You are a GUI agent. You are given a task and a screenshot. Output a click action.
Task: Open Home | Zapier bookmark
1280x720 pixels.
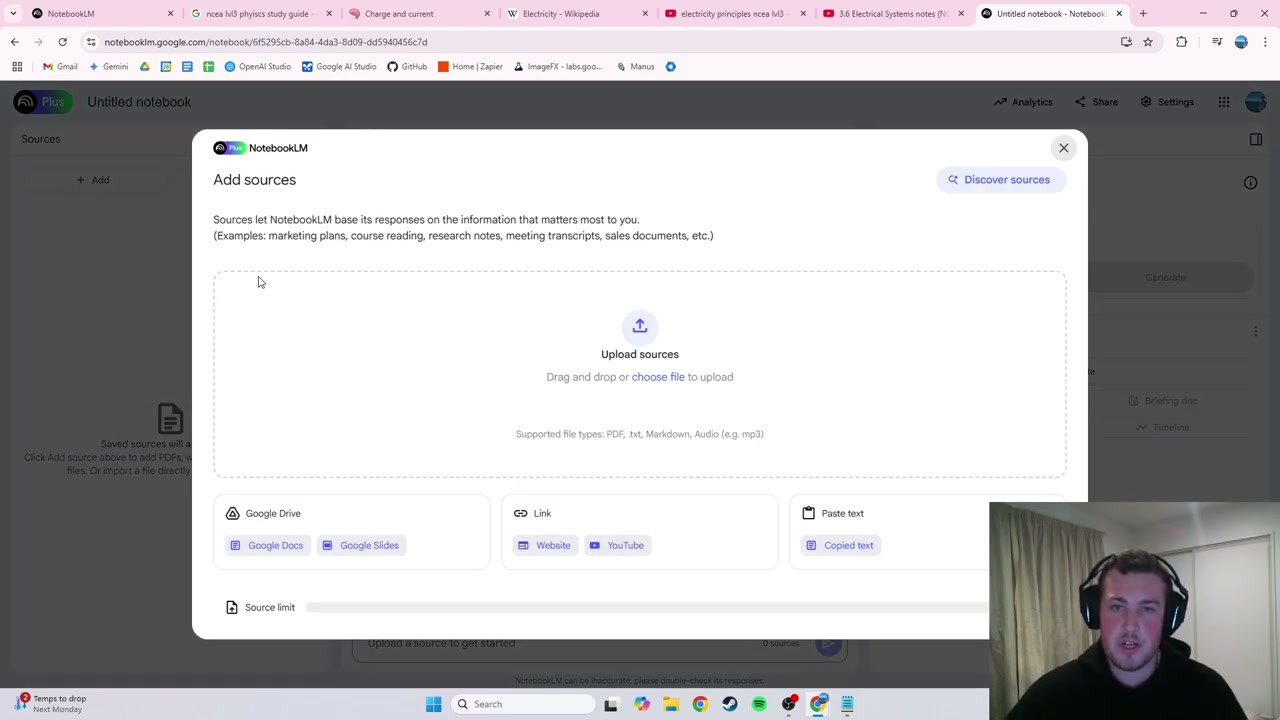[470, 67]
